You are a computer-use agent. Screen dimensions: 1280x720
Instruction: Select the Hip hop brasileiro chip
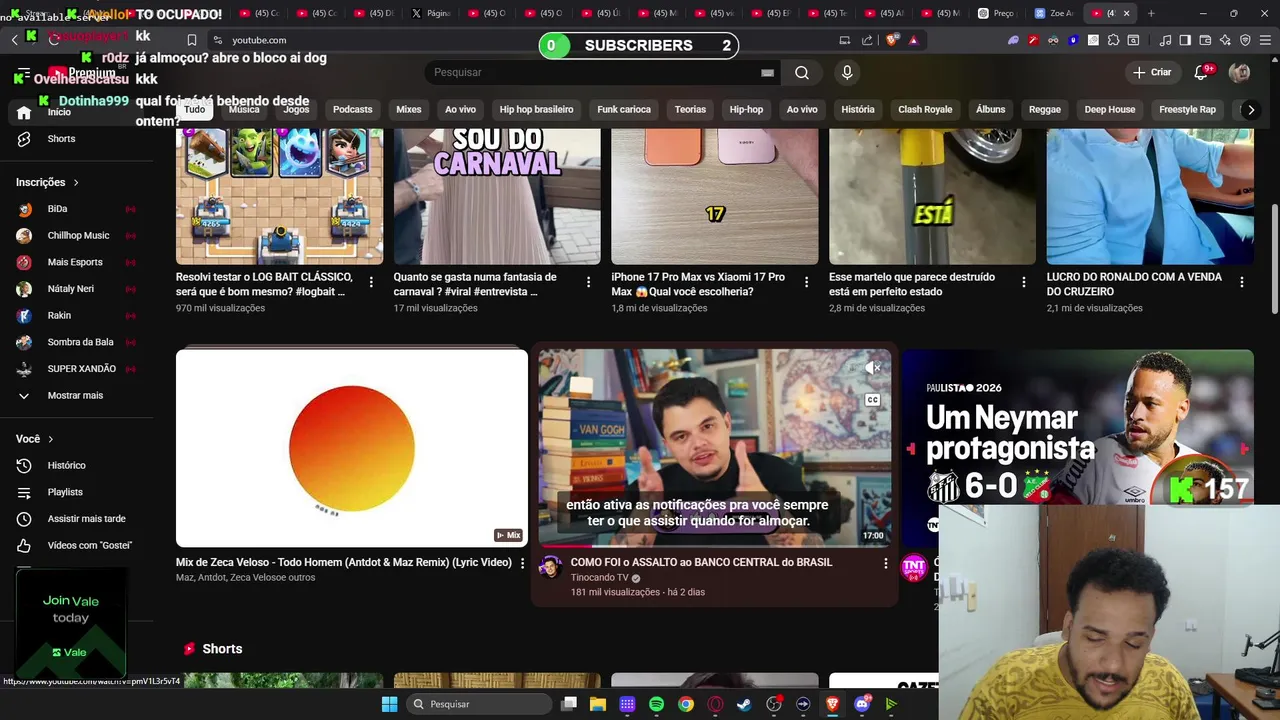536,109
